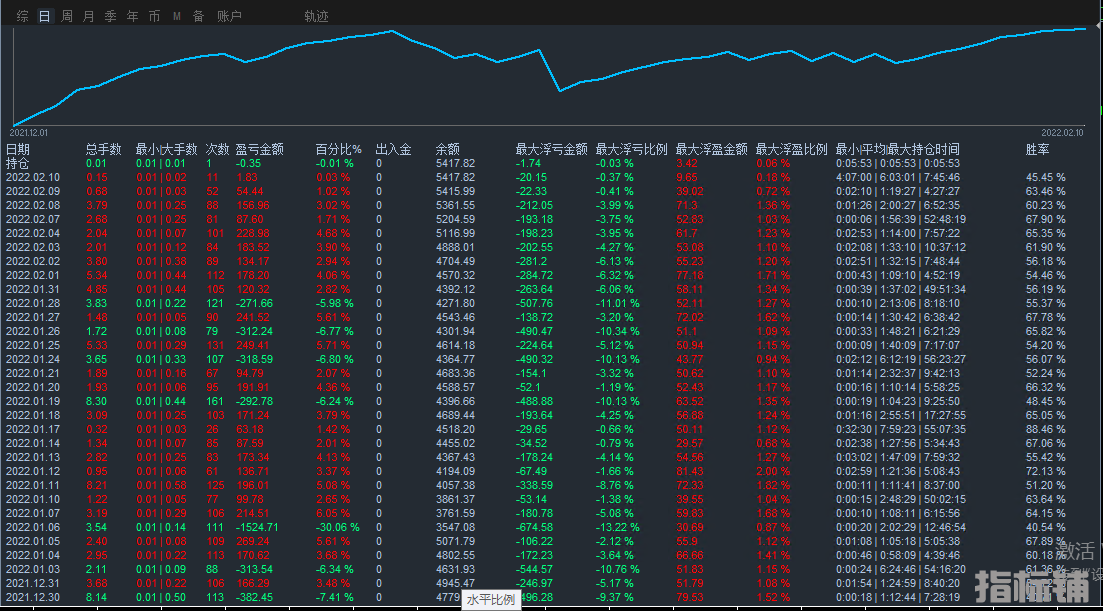This screenshot has height=611, width=1103.
Task: Select the 年 yearly tab
Action: pyautogui.click(x=132, y=16)
